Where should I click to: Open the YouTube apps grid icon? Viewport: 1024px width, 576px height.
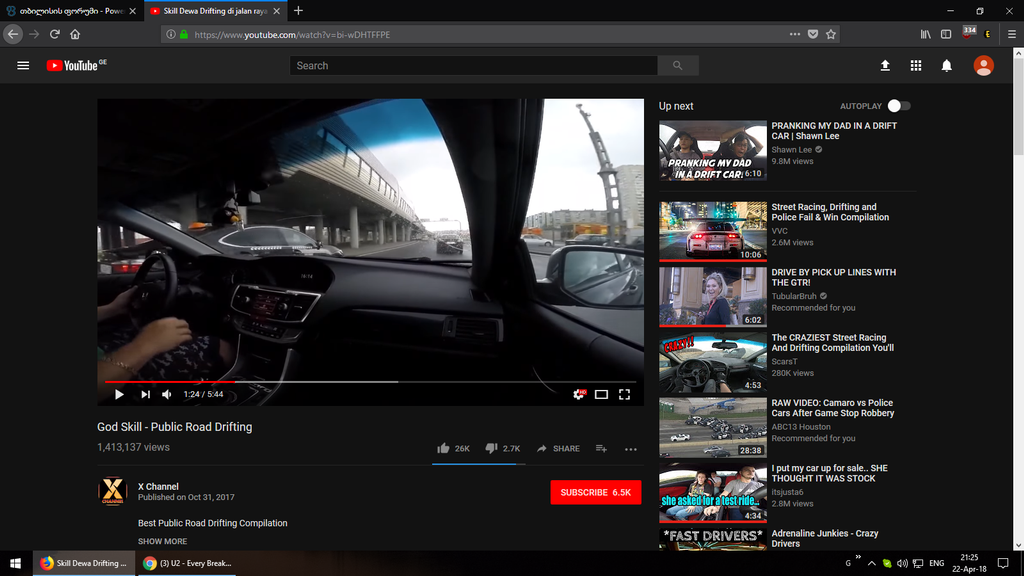point(916,65)
